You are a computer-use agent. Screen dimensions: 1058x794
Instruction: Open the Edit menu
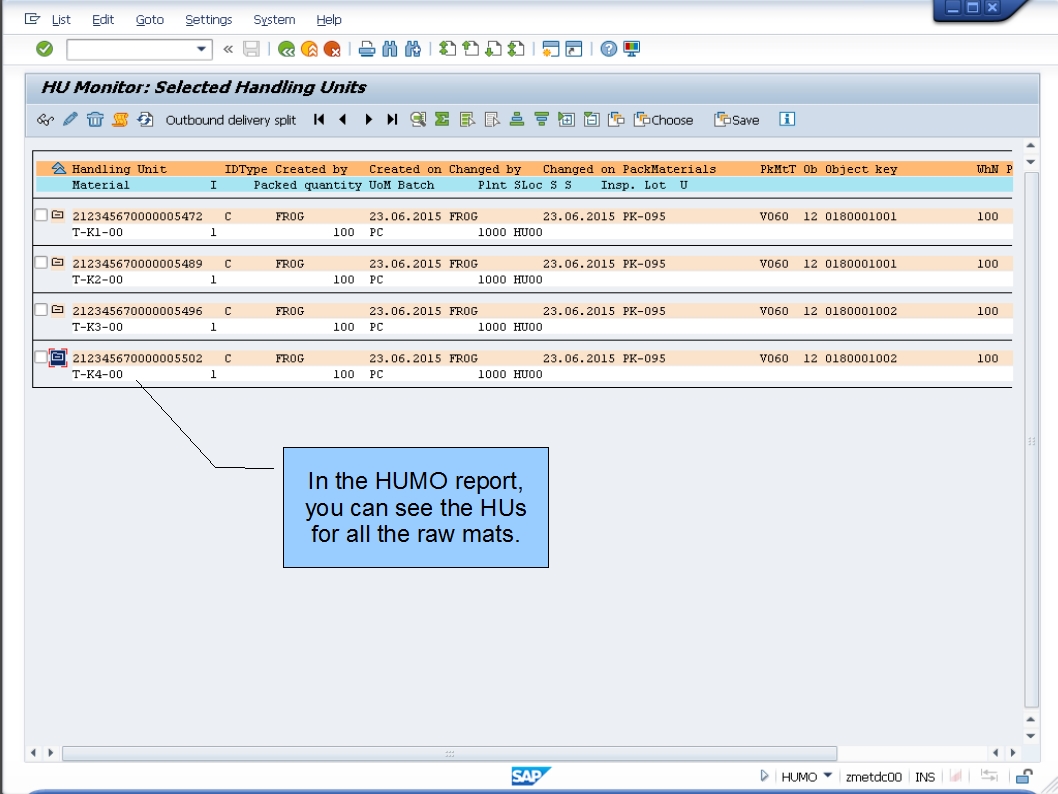(103, 20)
